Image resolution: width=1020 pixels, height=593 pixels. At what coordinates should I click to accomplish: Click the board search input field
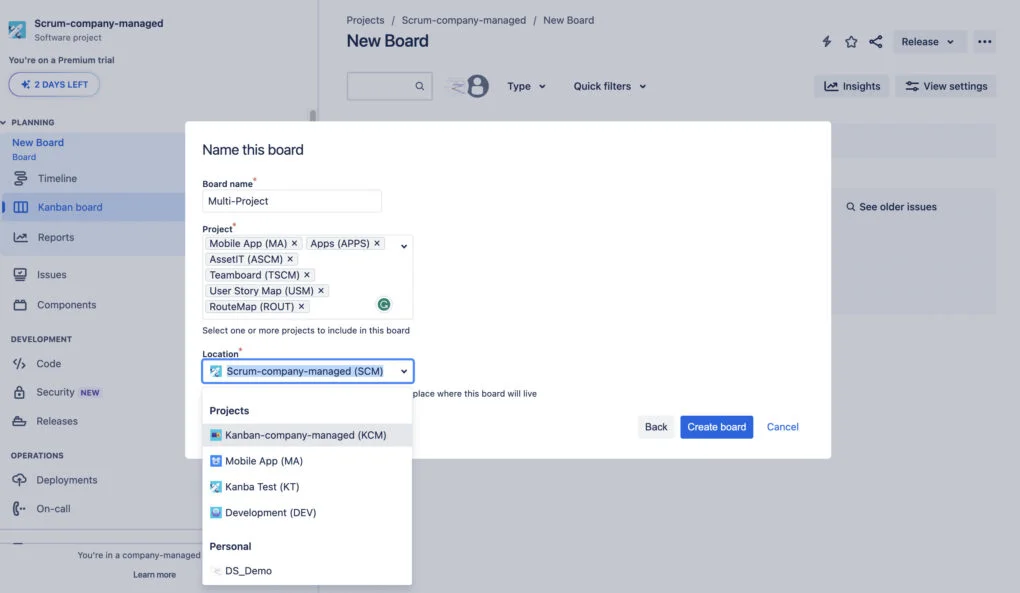(x=389, y=86)
